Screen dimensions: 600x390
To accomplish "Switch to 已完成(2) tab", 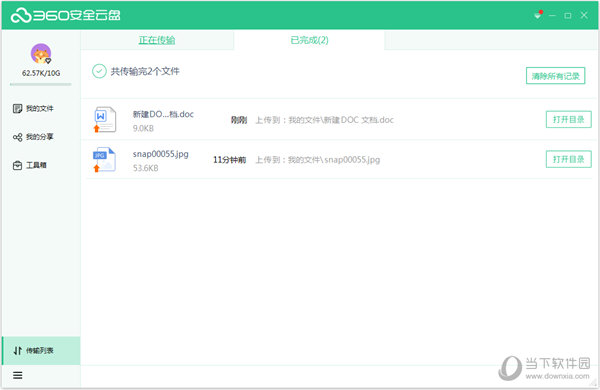I will point(309,40).
